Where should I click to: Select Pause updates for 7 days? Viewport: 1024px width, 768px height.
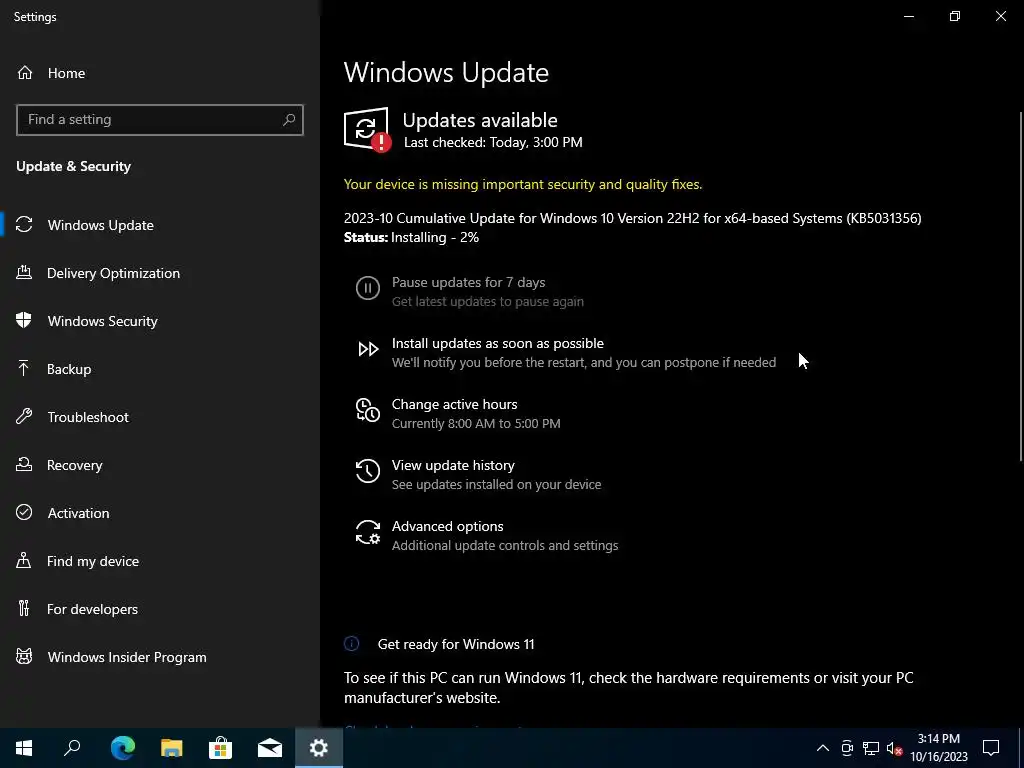(x=470, y=291)
